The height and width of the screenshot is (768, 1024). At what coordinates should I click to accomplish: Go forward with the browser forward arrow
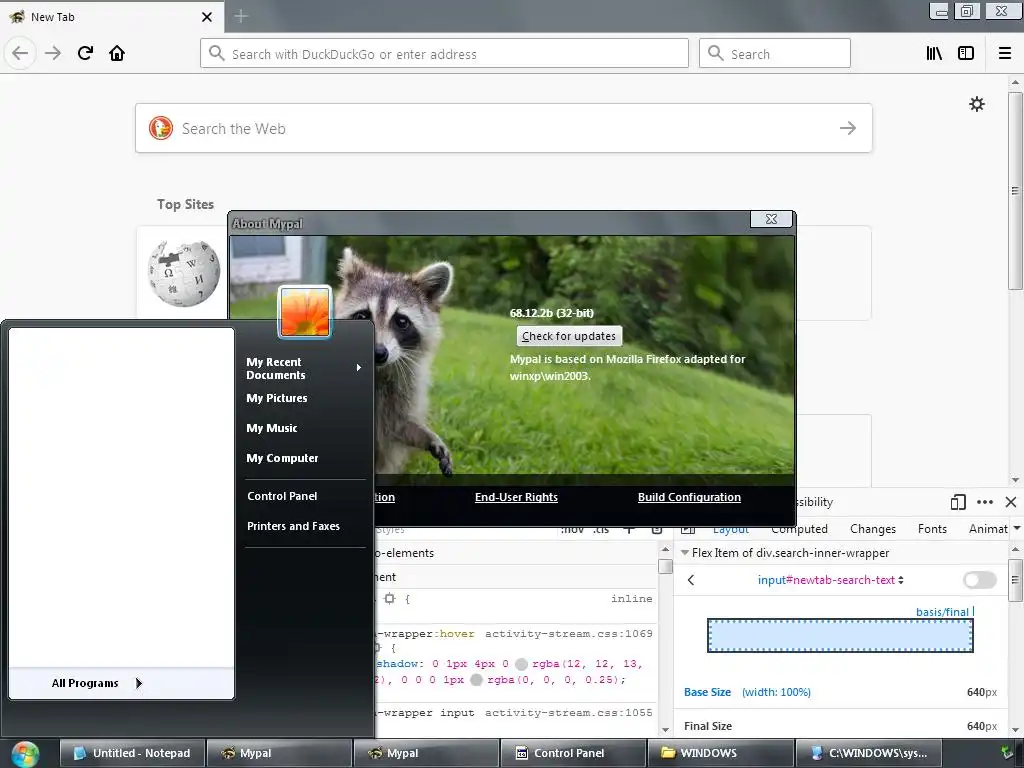click(53, 53)
